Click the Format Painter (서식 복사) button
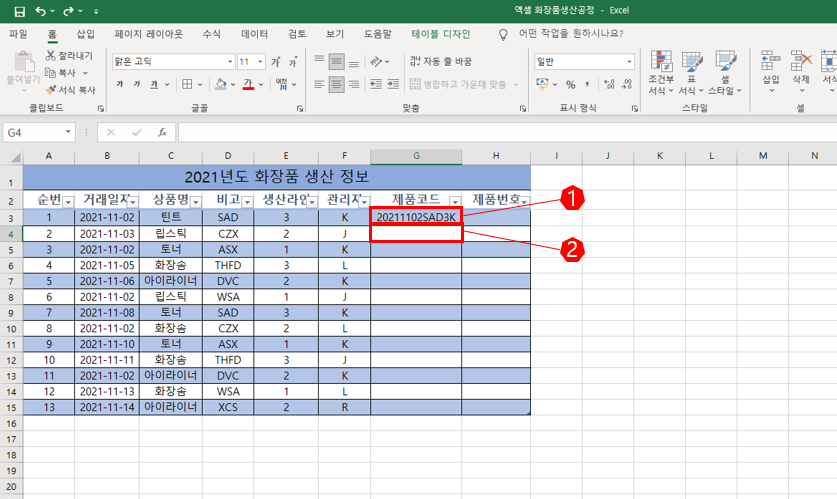This screenshot has height=499, width=837. click(70, 90)
